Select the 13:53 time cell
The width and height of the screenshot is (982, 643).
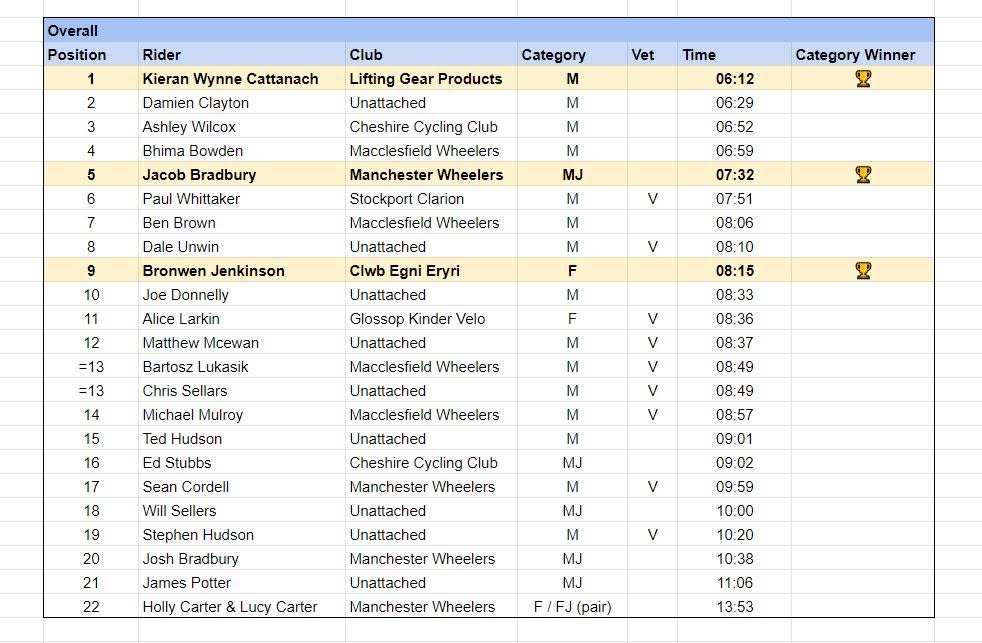point(734,607)
